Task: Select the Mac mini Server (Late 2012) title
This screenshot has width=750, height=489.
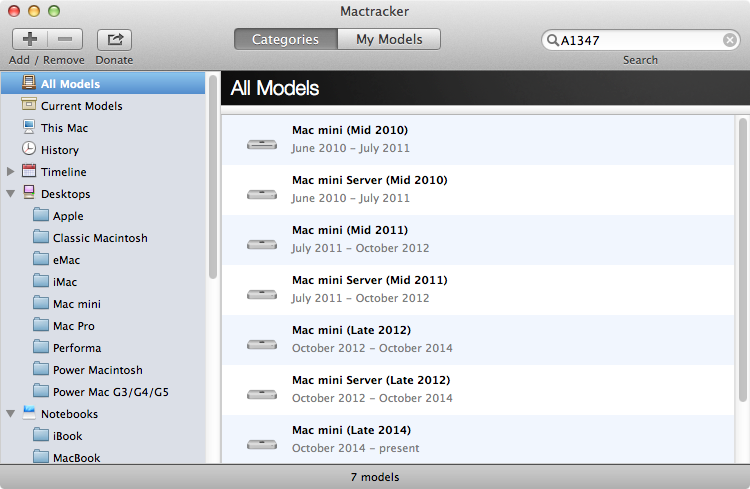Action: pyautogui.click(x=371, y=380)
